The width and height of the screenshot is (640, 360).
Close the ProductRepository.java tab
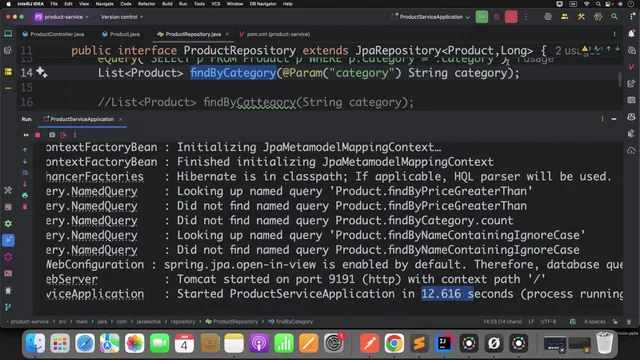[x=227, y=34]
